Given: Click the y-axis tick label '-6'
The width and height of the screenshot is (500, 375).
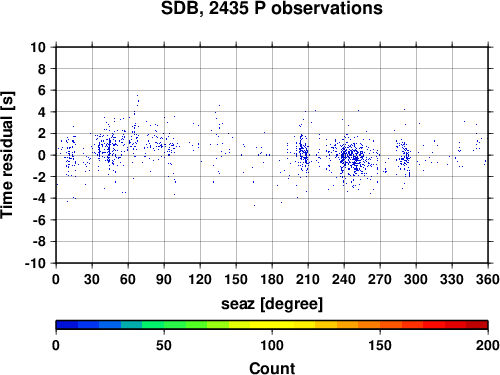Looking at the screenshot, I should point(39,220).
